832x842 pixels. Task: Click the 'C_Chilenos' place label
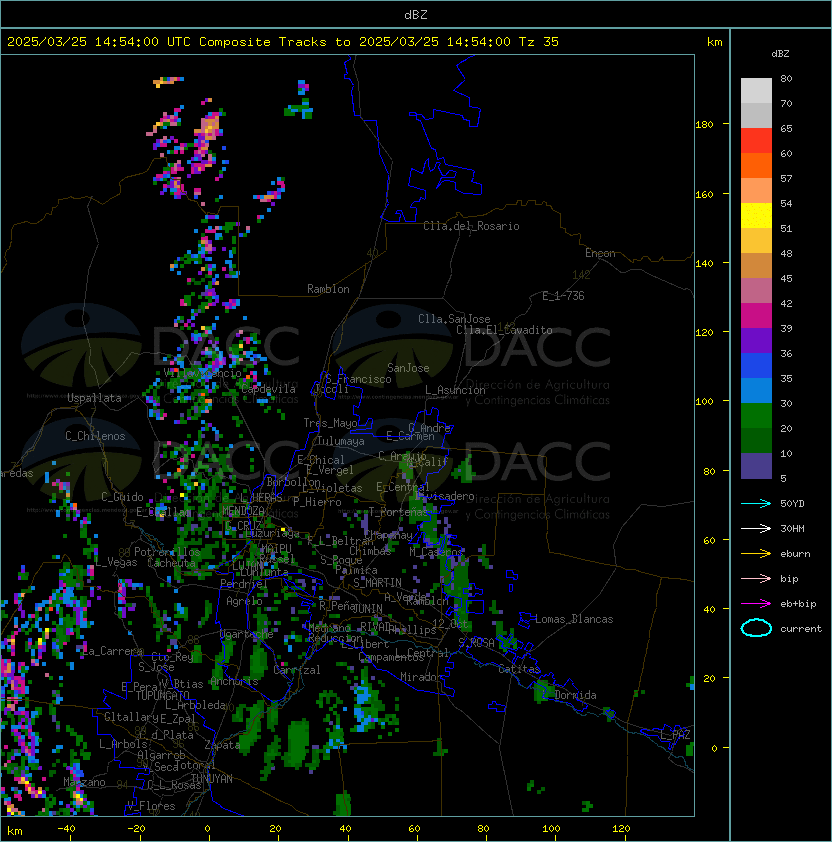[95, 436]
